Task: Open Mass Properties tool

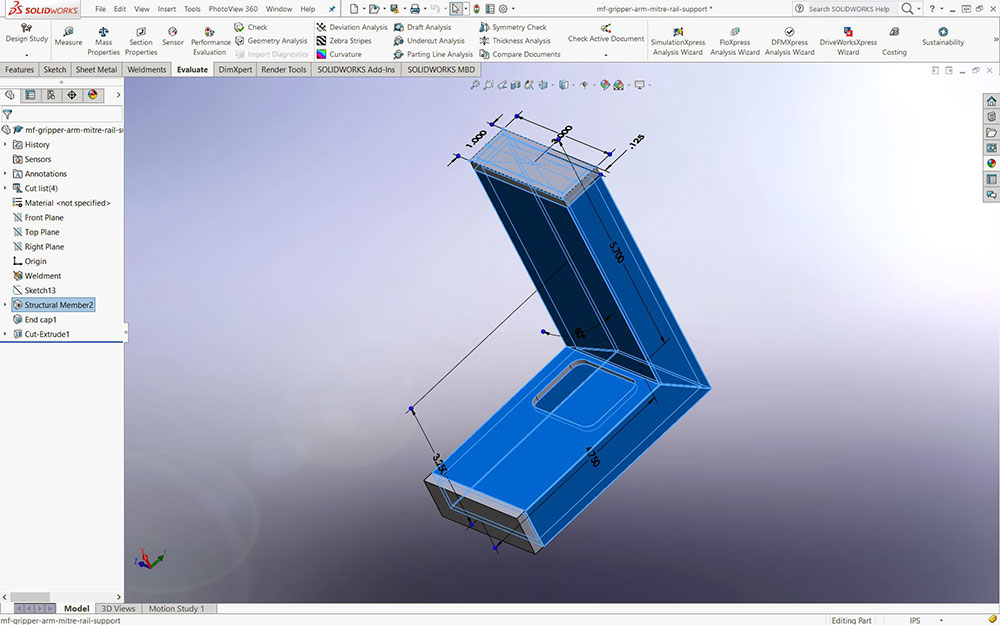Action: (x=103, y=33)
